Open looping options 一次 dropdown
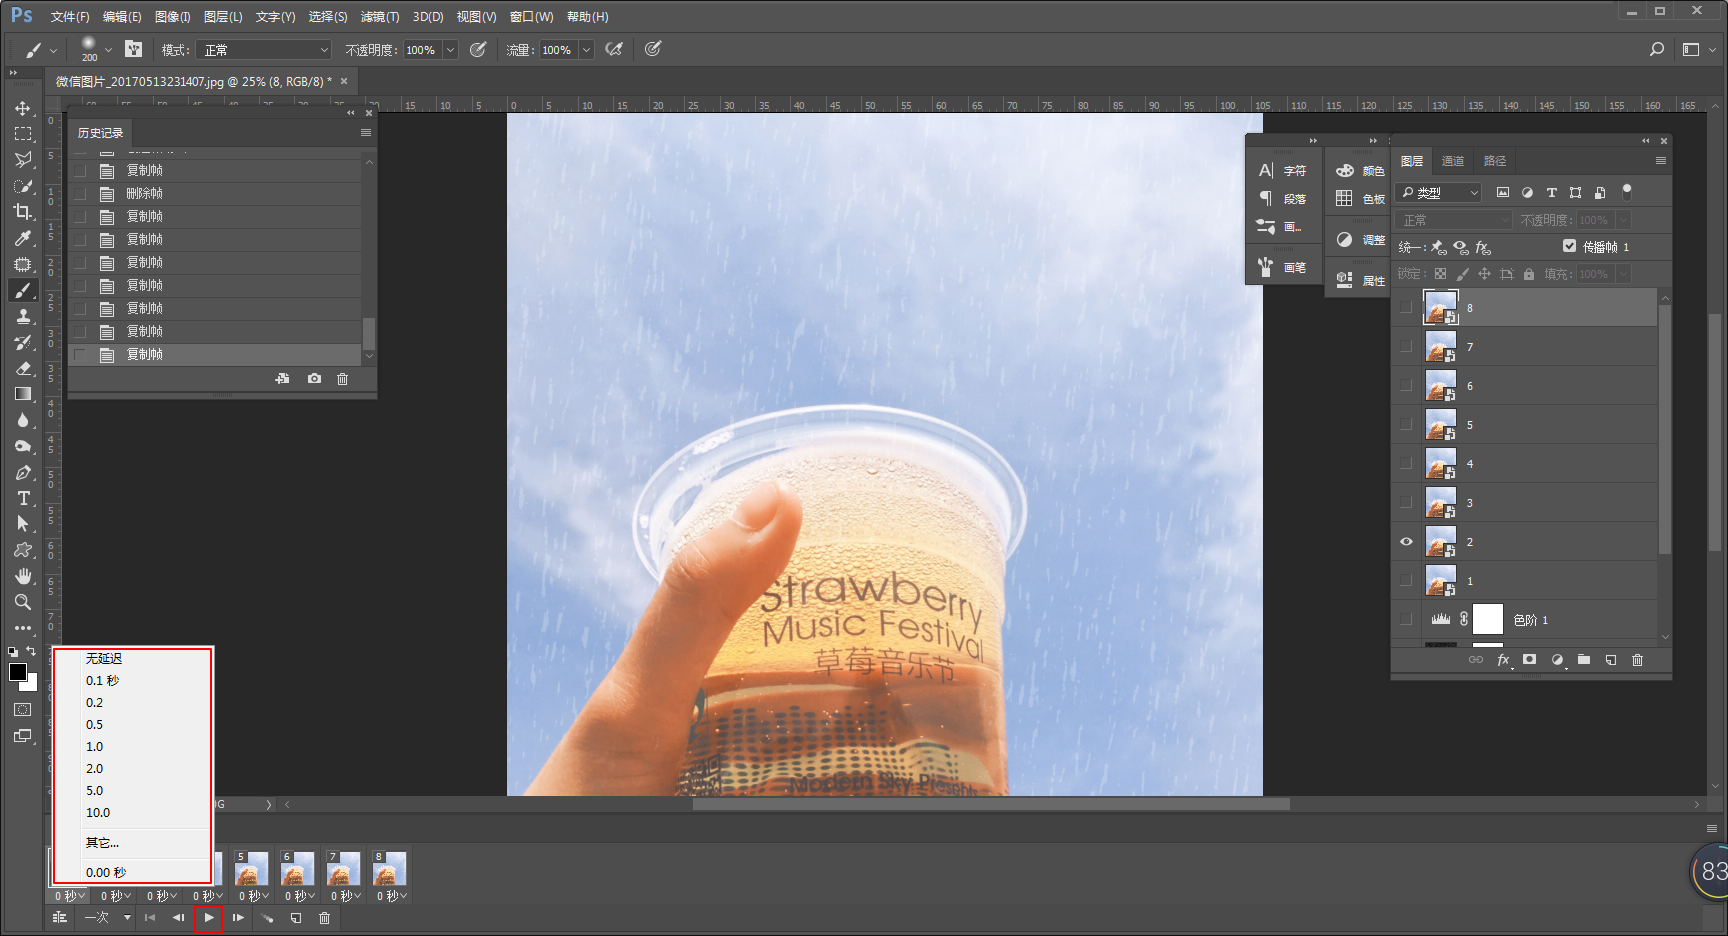The height and width of the screenshot is (936, 1728). coord(107,918)
